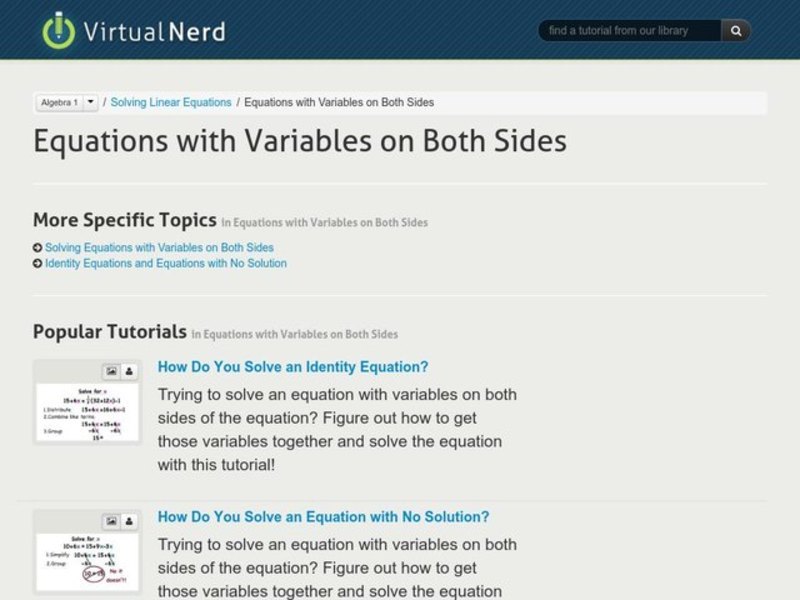
Task: Expand the Algebra 1 course selector
Action: tap(60, 101)
